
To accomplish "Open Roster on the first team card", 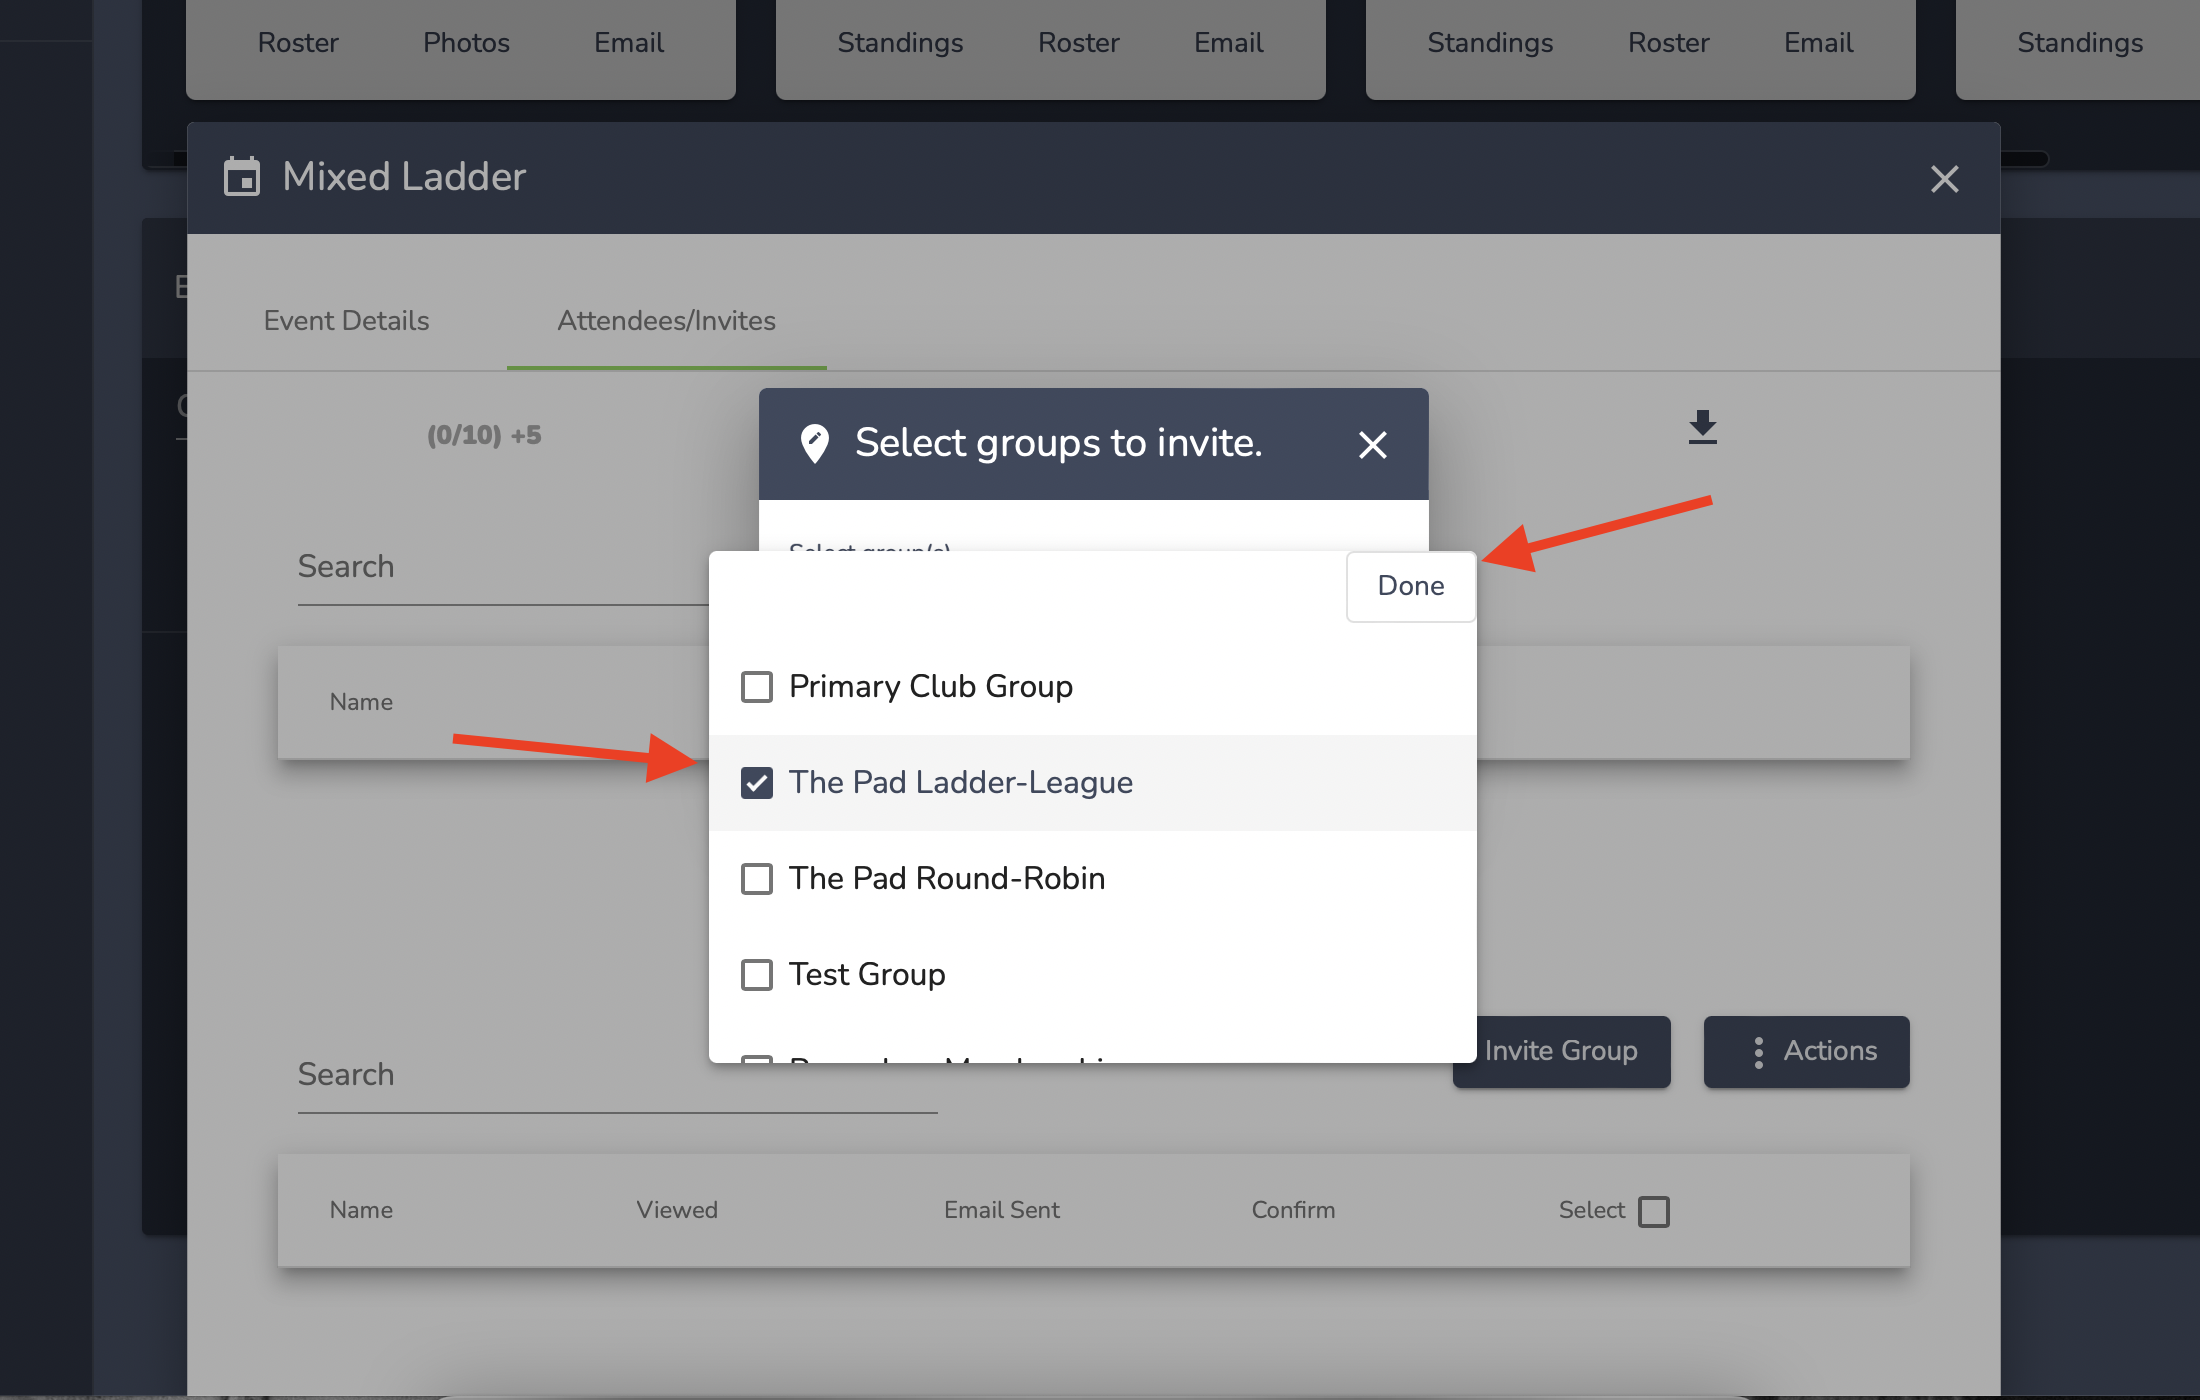I will (x=298, y=43).
